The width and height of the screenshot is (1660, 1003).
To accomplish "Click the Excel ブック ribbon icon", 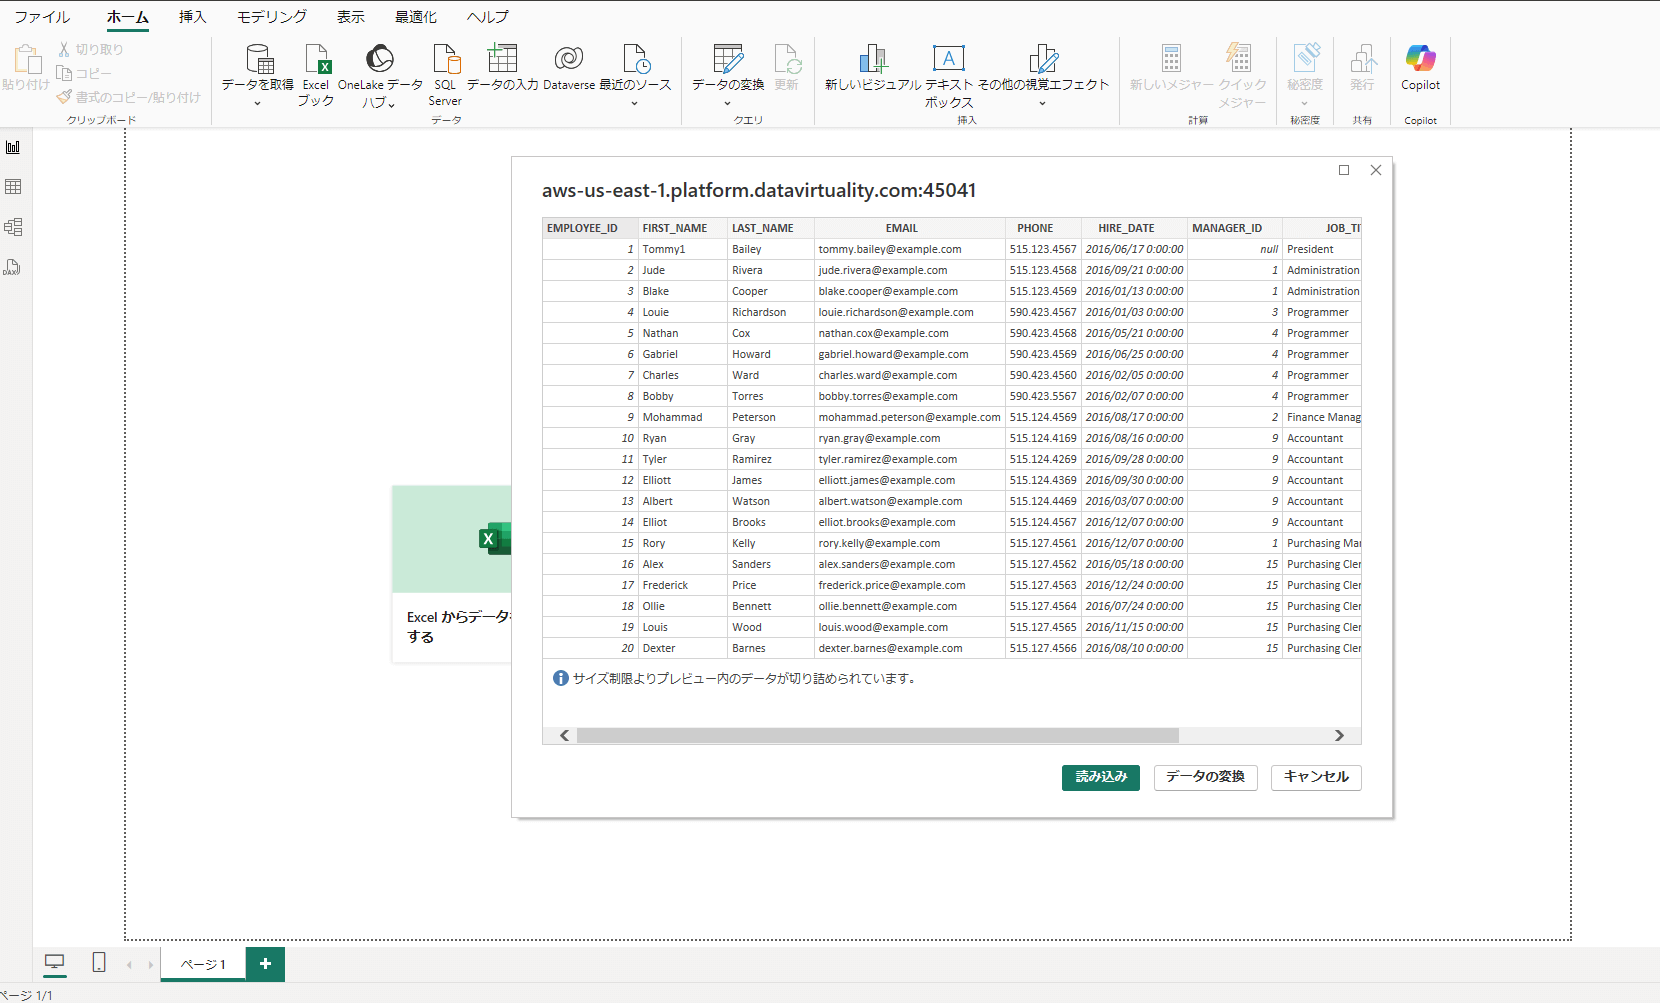I will pos(316,60).
